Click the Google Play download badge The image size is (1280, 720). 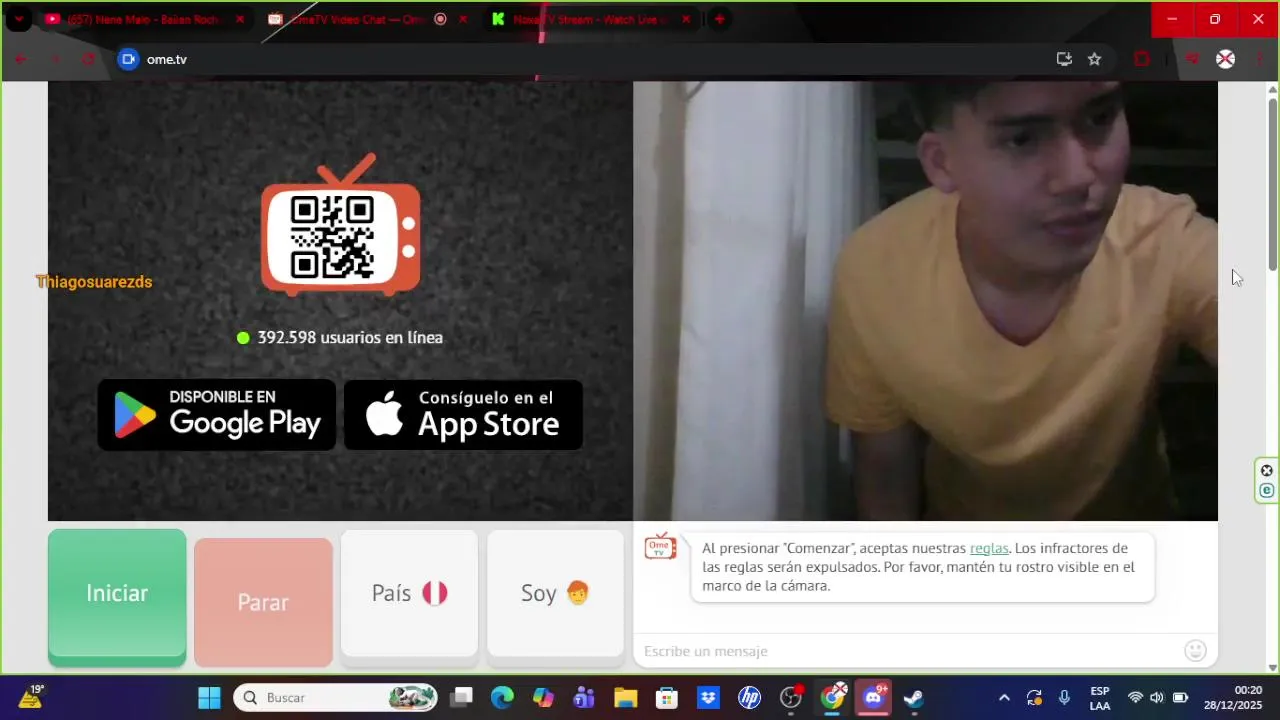click(217, 414)
